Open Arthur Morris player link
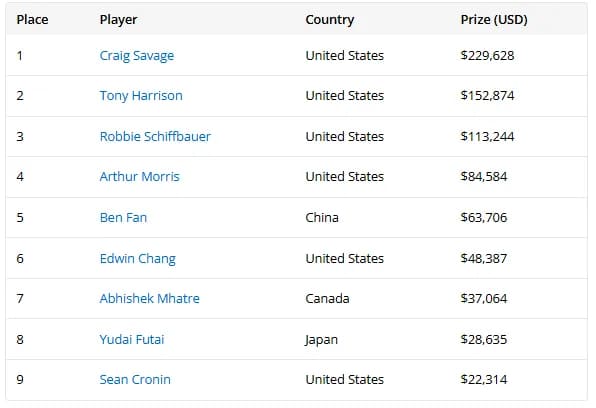Viewport: 596px width, 408px height. point(139,177)
